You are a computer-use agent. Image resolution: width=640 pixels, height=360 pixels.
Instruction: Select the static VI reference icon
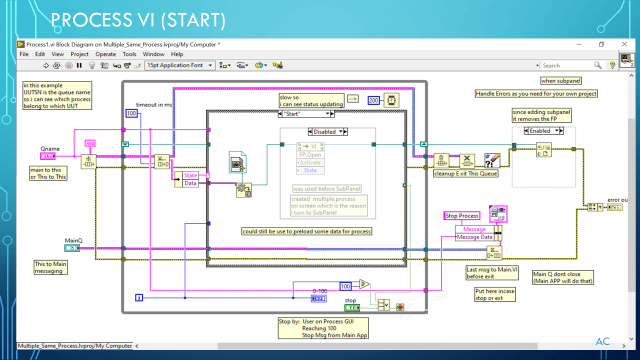coord(238,161)
